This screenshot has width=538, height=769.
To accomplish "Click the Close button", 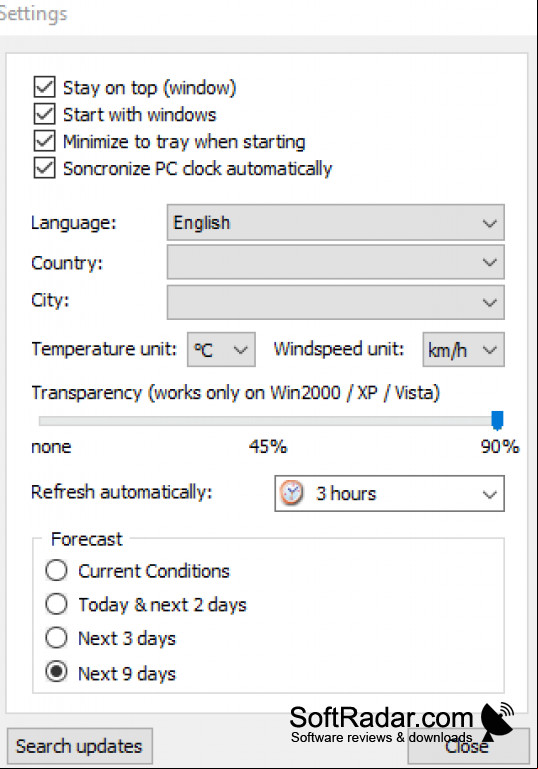I will [468, 746].
